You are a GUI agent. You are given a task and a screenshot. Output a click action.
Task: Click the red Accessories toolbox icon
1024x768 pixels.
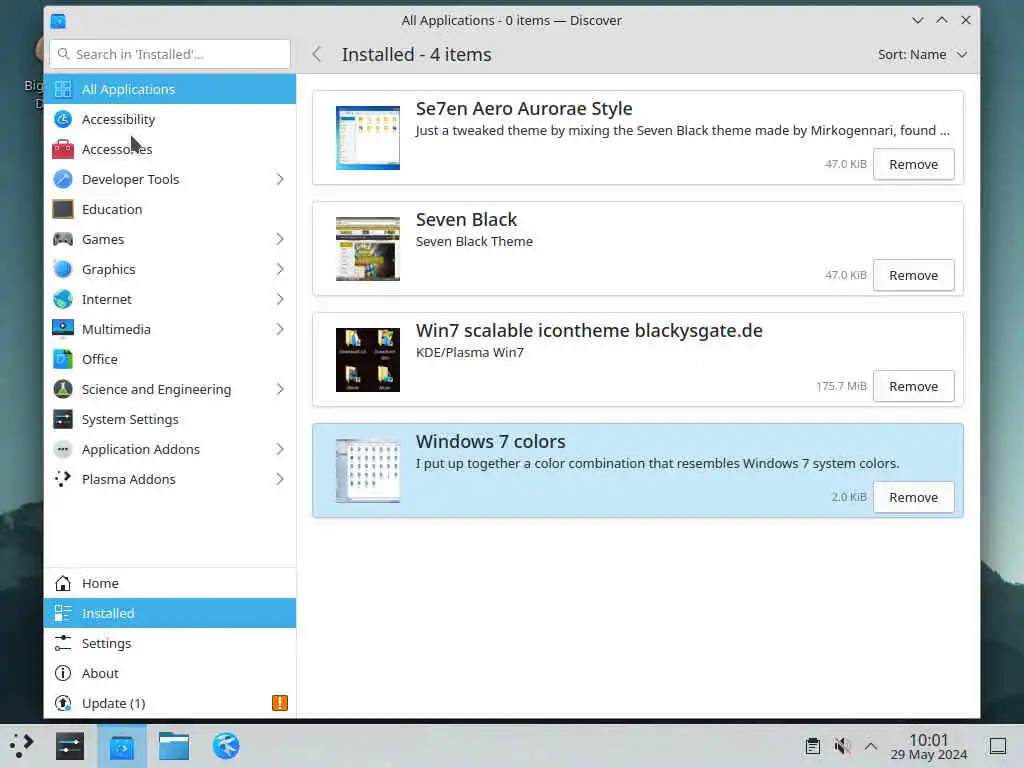[x=63, y=149]
